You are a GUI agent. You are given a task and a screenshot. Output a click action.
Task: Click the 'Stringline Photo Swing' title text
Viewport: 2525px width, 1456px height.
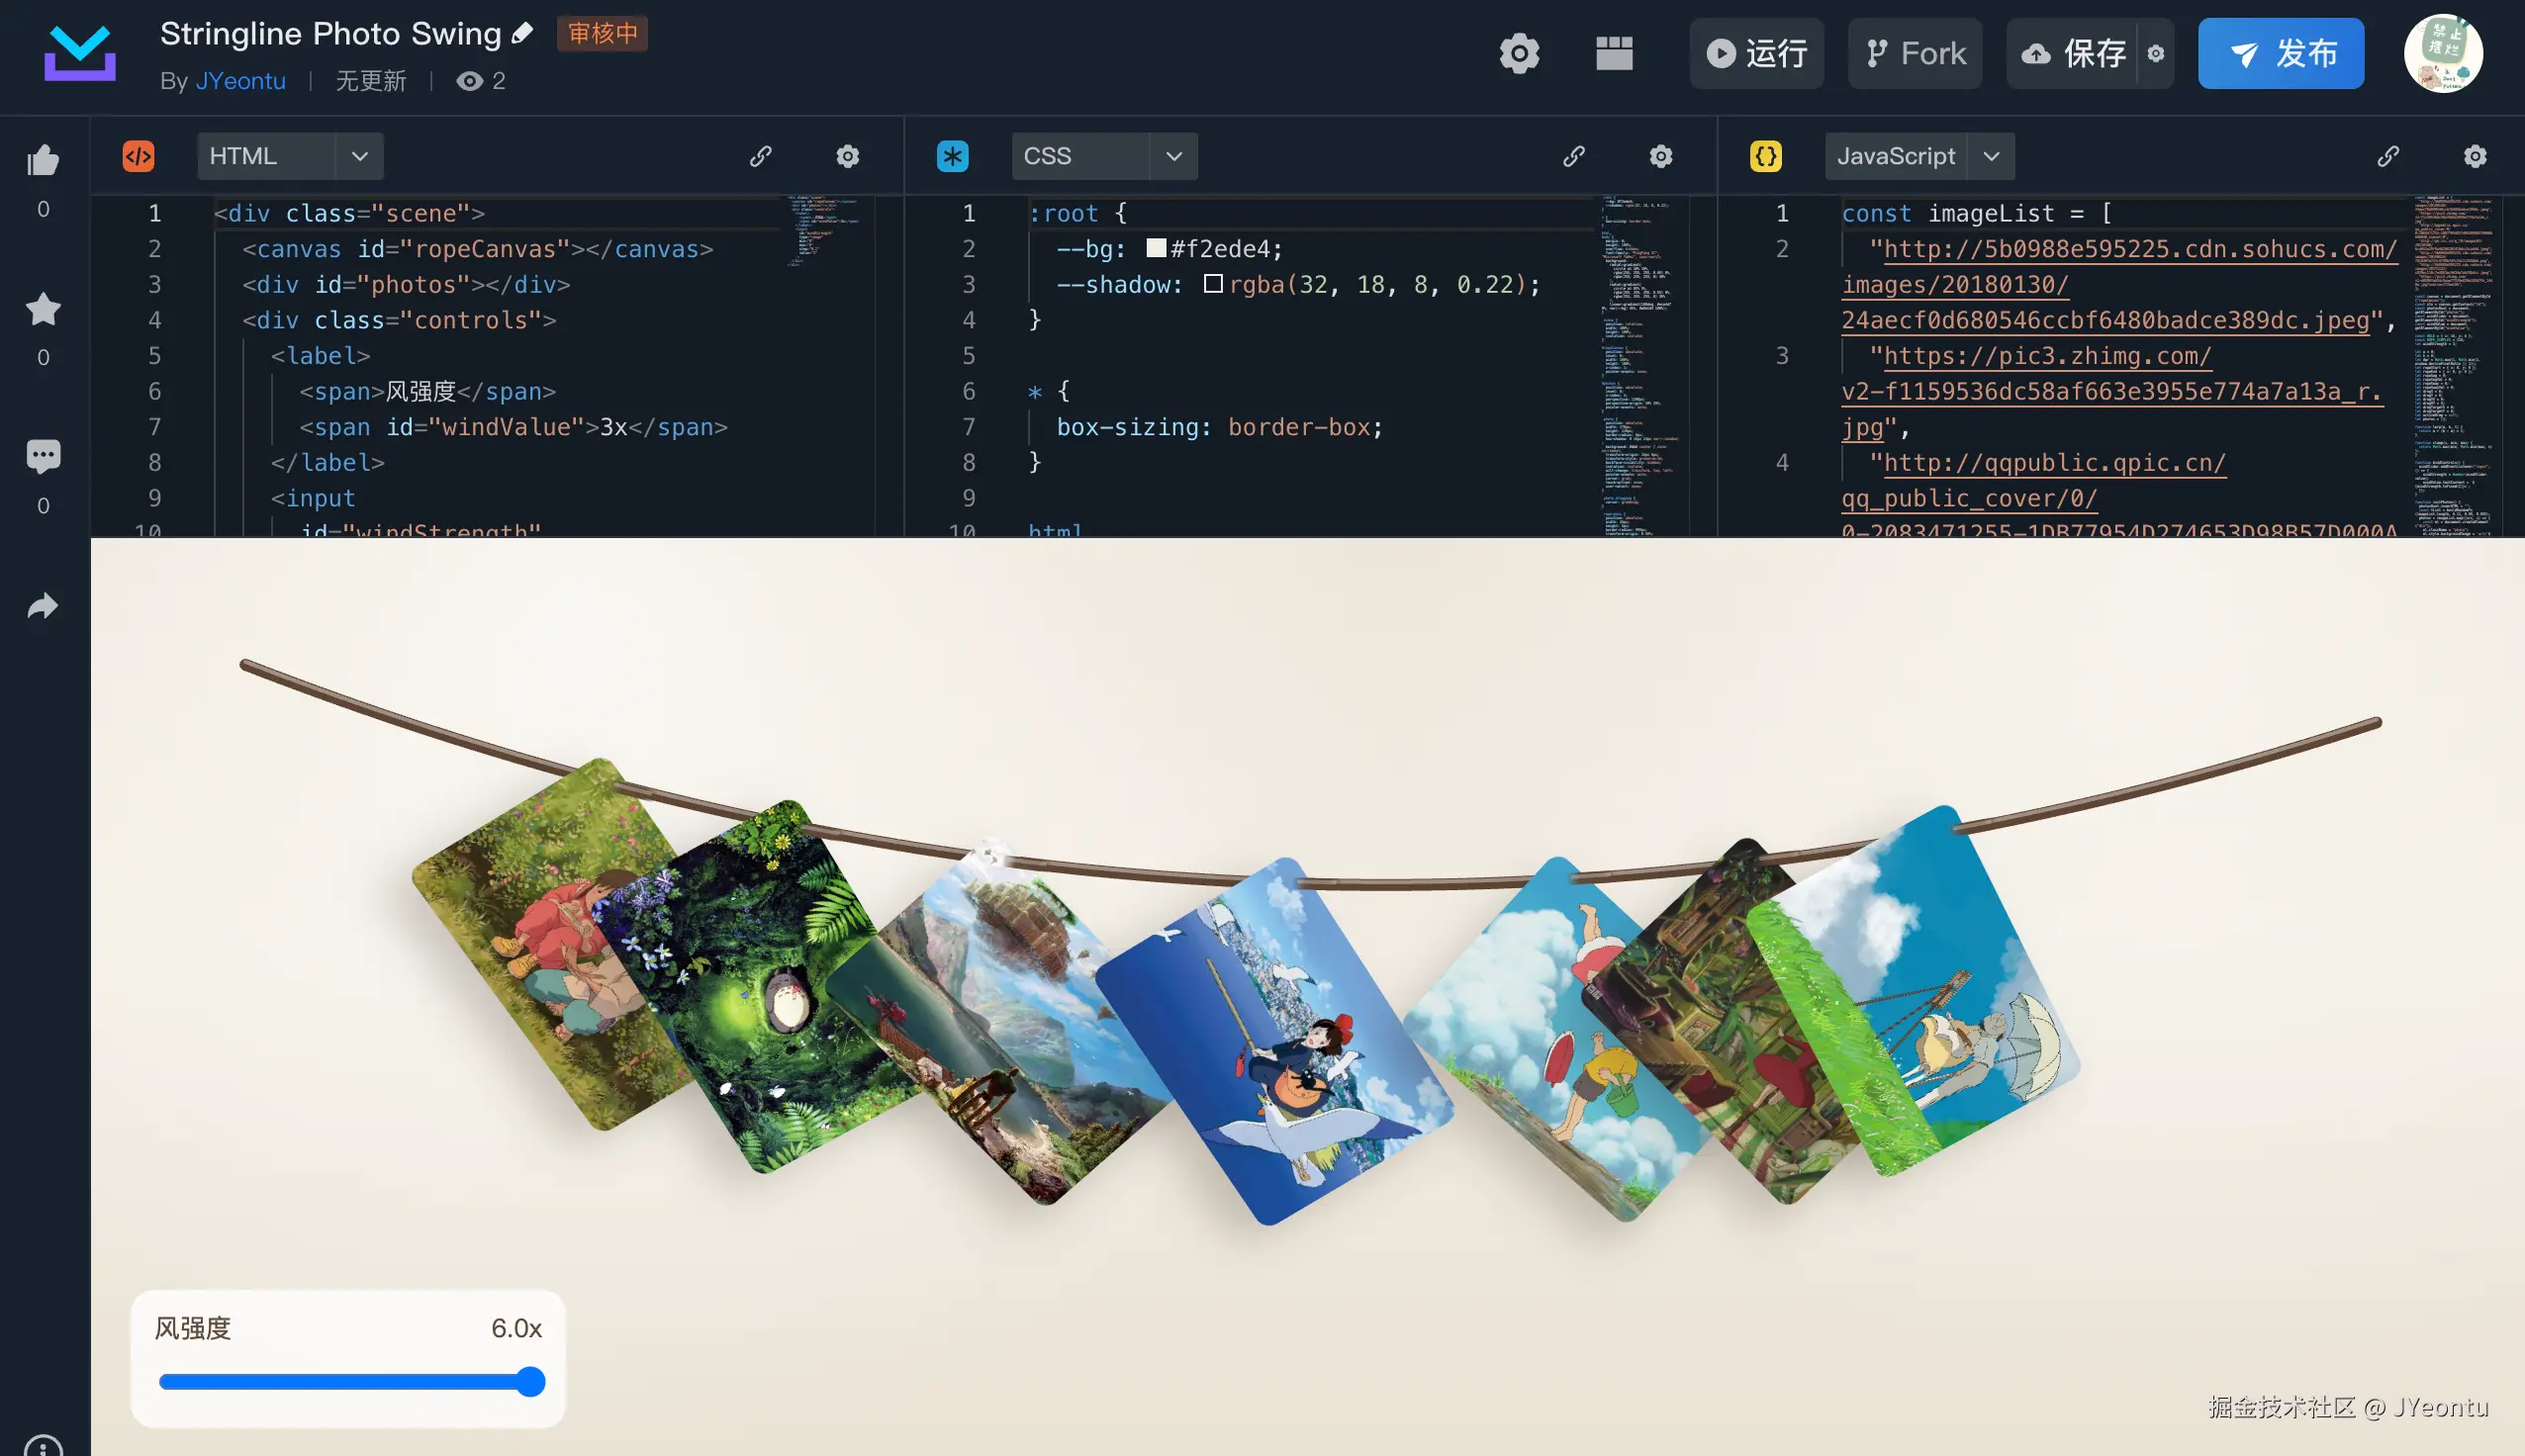[331, 33]
